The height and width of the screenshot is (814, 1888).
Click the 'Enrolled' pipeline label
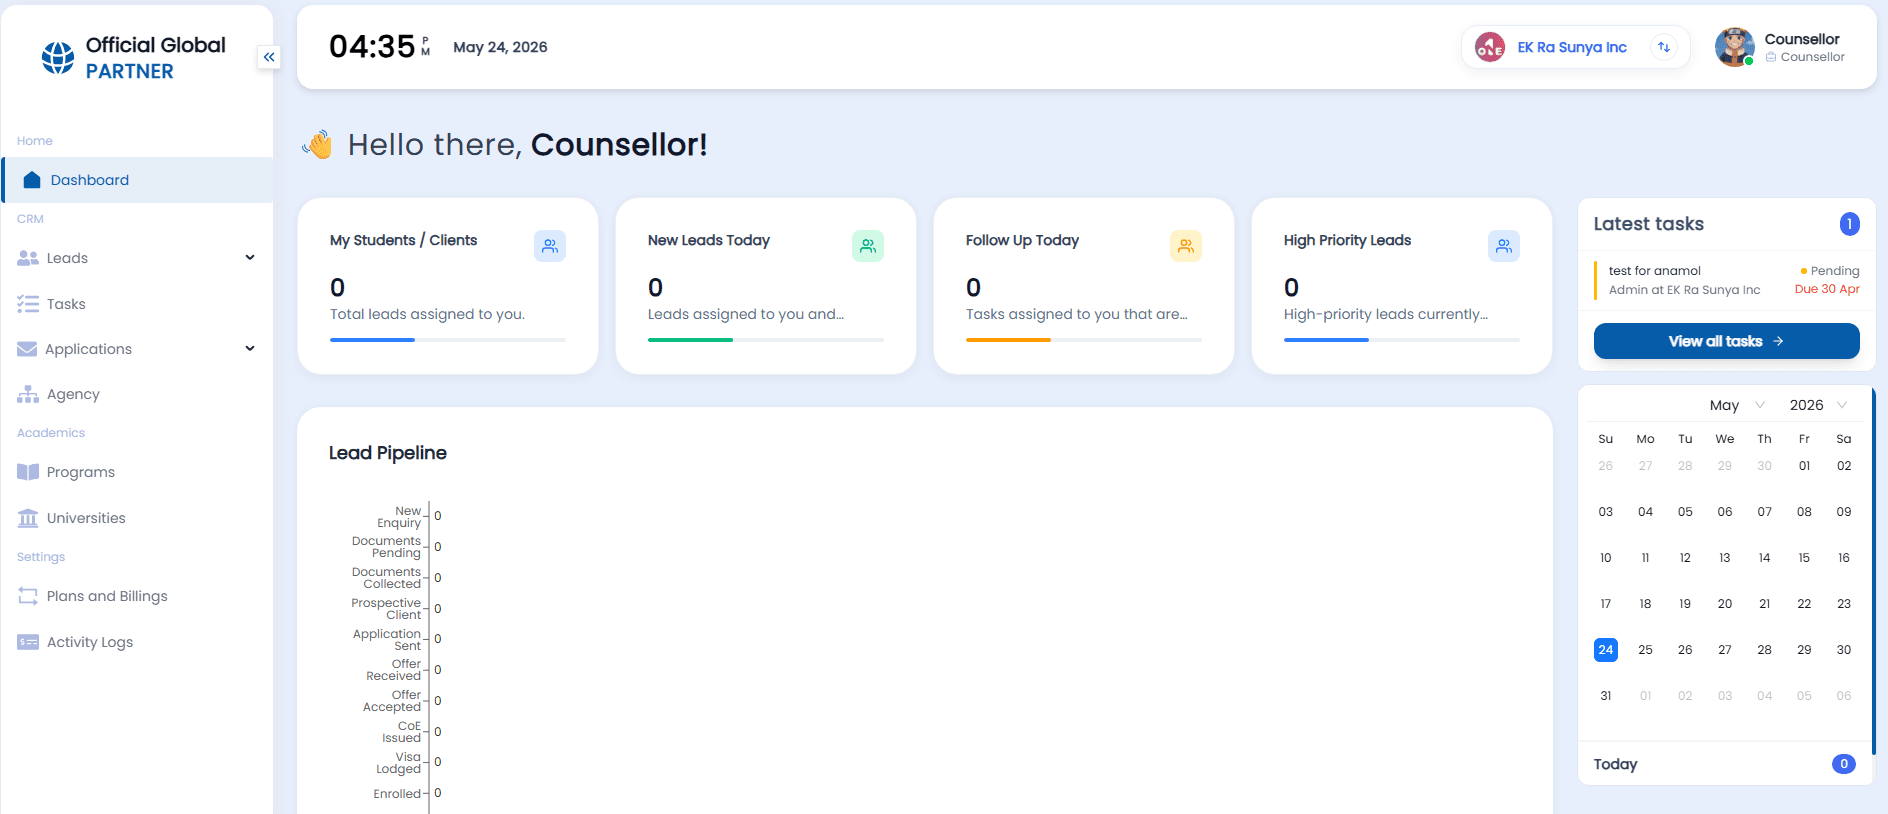[397, 794]
